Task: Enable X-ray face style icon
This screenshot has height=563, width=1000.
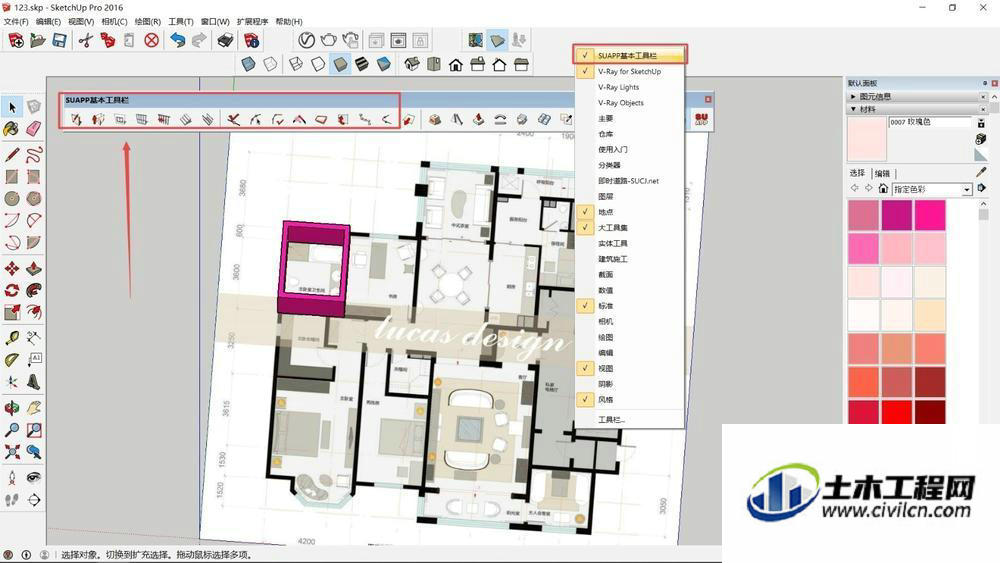Action: point(248,64)
